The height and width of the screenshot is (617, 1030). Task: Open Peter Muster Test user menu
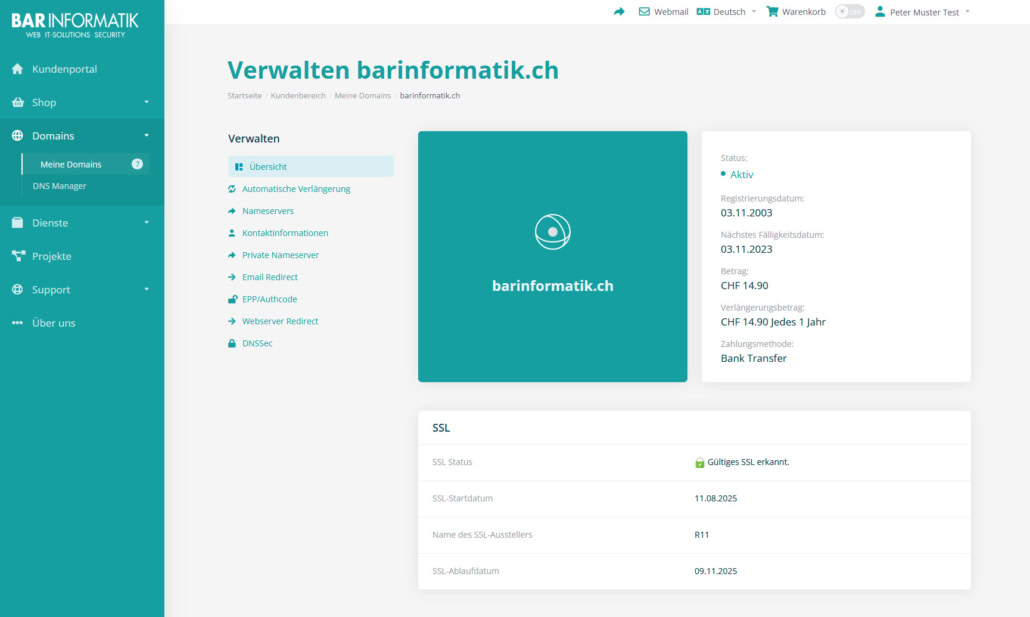pyautogui.click(x=922, y=12)
